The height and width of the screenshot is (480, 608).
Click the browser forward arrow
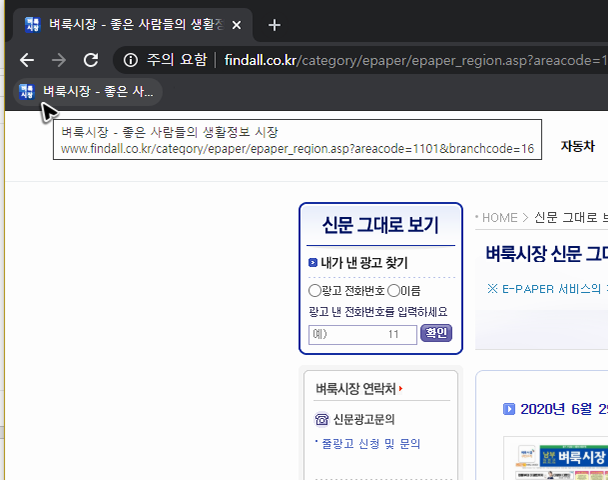click(x=59, y=60)
